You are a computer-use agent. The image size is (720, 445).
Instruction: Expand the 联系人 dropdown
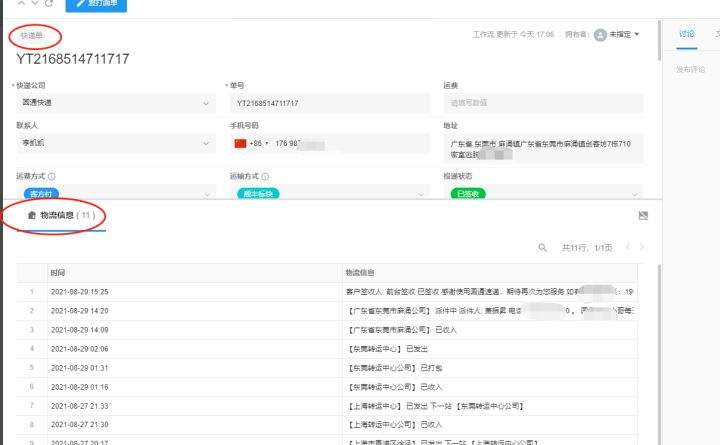[x=113, y=143]
